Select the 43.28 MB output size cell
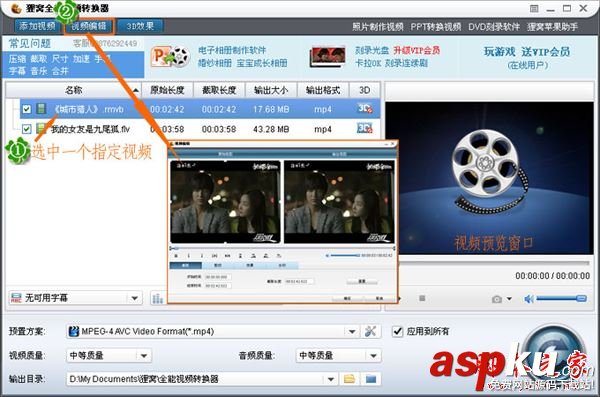This screenshot has height=397, width=600. point(271,129)
